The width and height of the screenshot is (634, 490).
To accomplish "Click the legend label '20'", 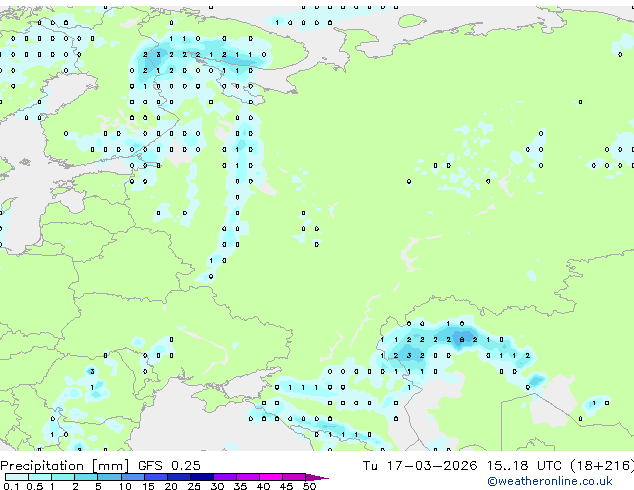I will pos(171,486).
